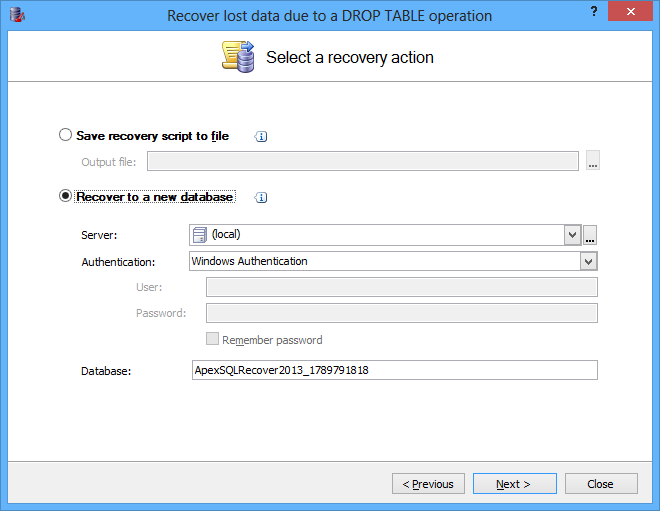Expand the Authentication dropdown arrow

(588, 261)
